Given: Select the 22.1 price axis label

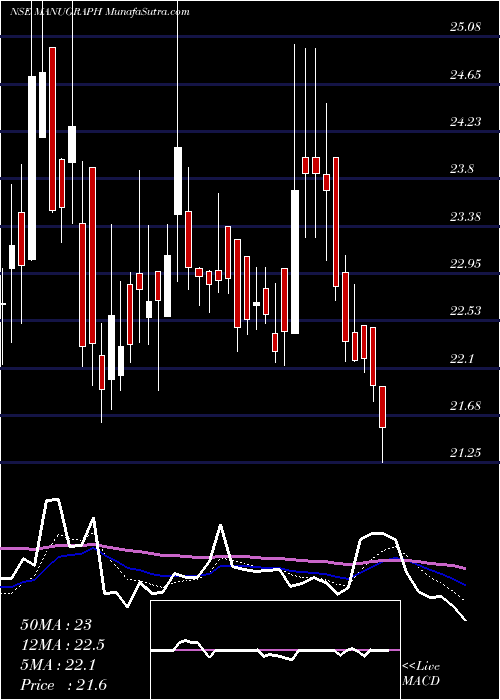Looking at the screenshot, I should pyautogui.click(x=462, y=358).
